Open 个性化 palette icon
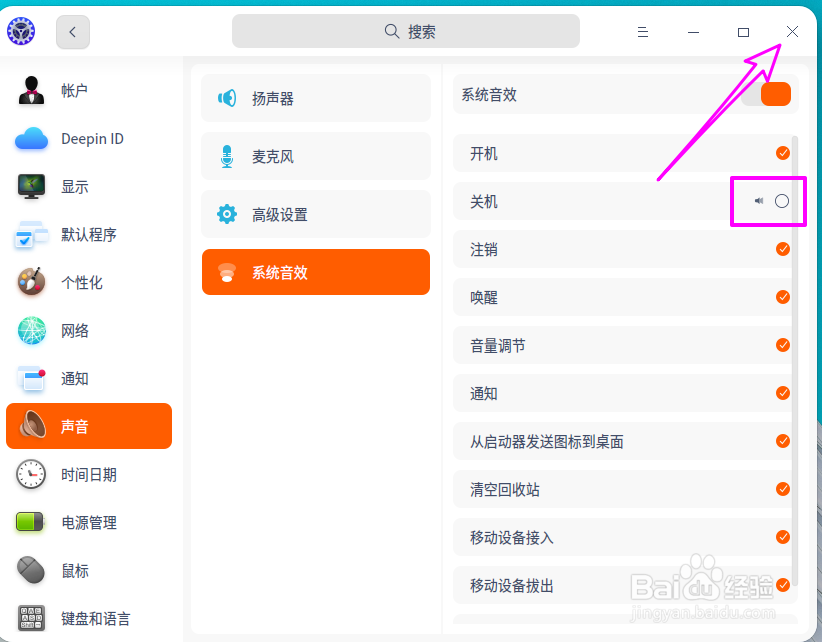The image size is (822, 642). 31,282
